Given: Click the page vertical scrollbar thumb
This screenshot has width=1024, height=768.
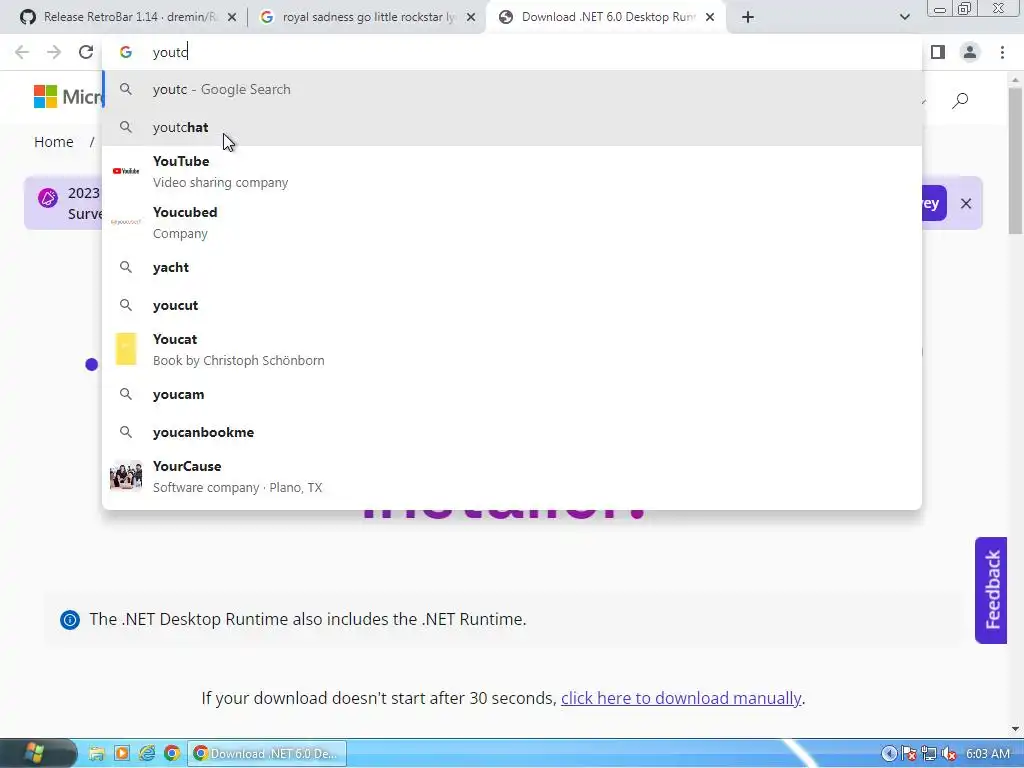Looking at the screenshot, I should (1014, 160).
